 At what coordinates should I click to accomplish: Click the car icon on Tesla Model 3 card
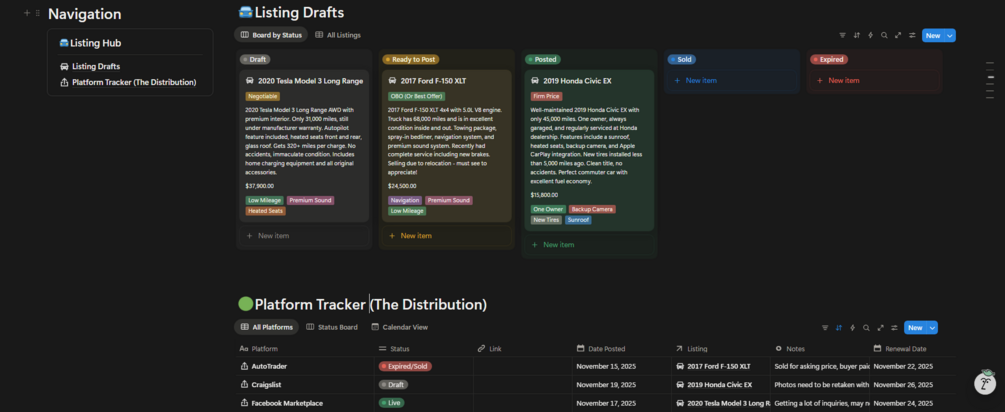click(249, 81)
